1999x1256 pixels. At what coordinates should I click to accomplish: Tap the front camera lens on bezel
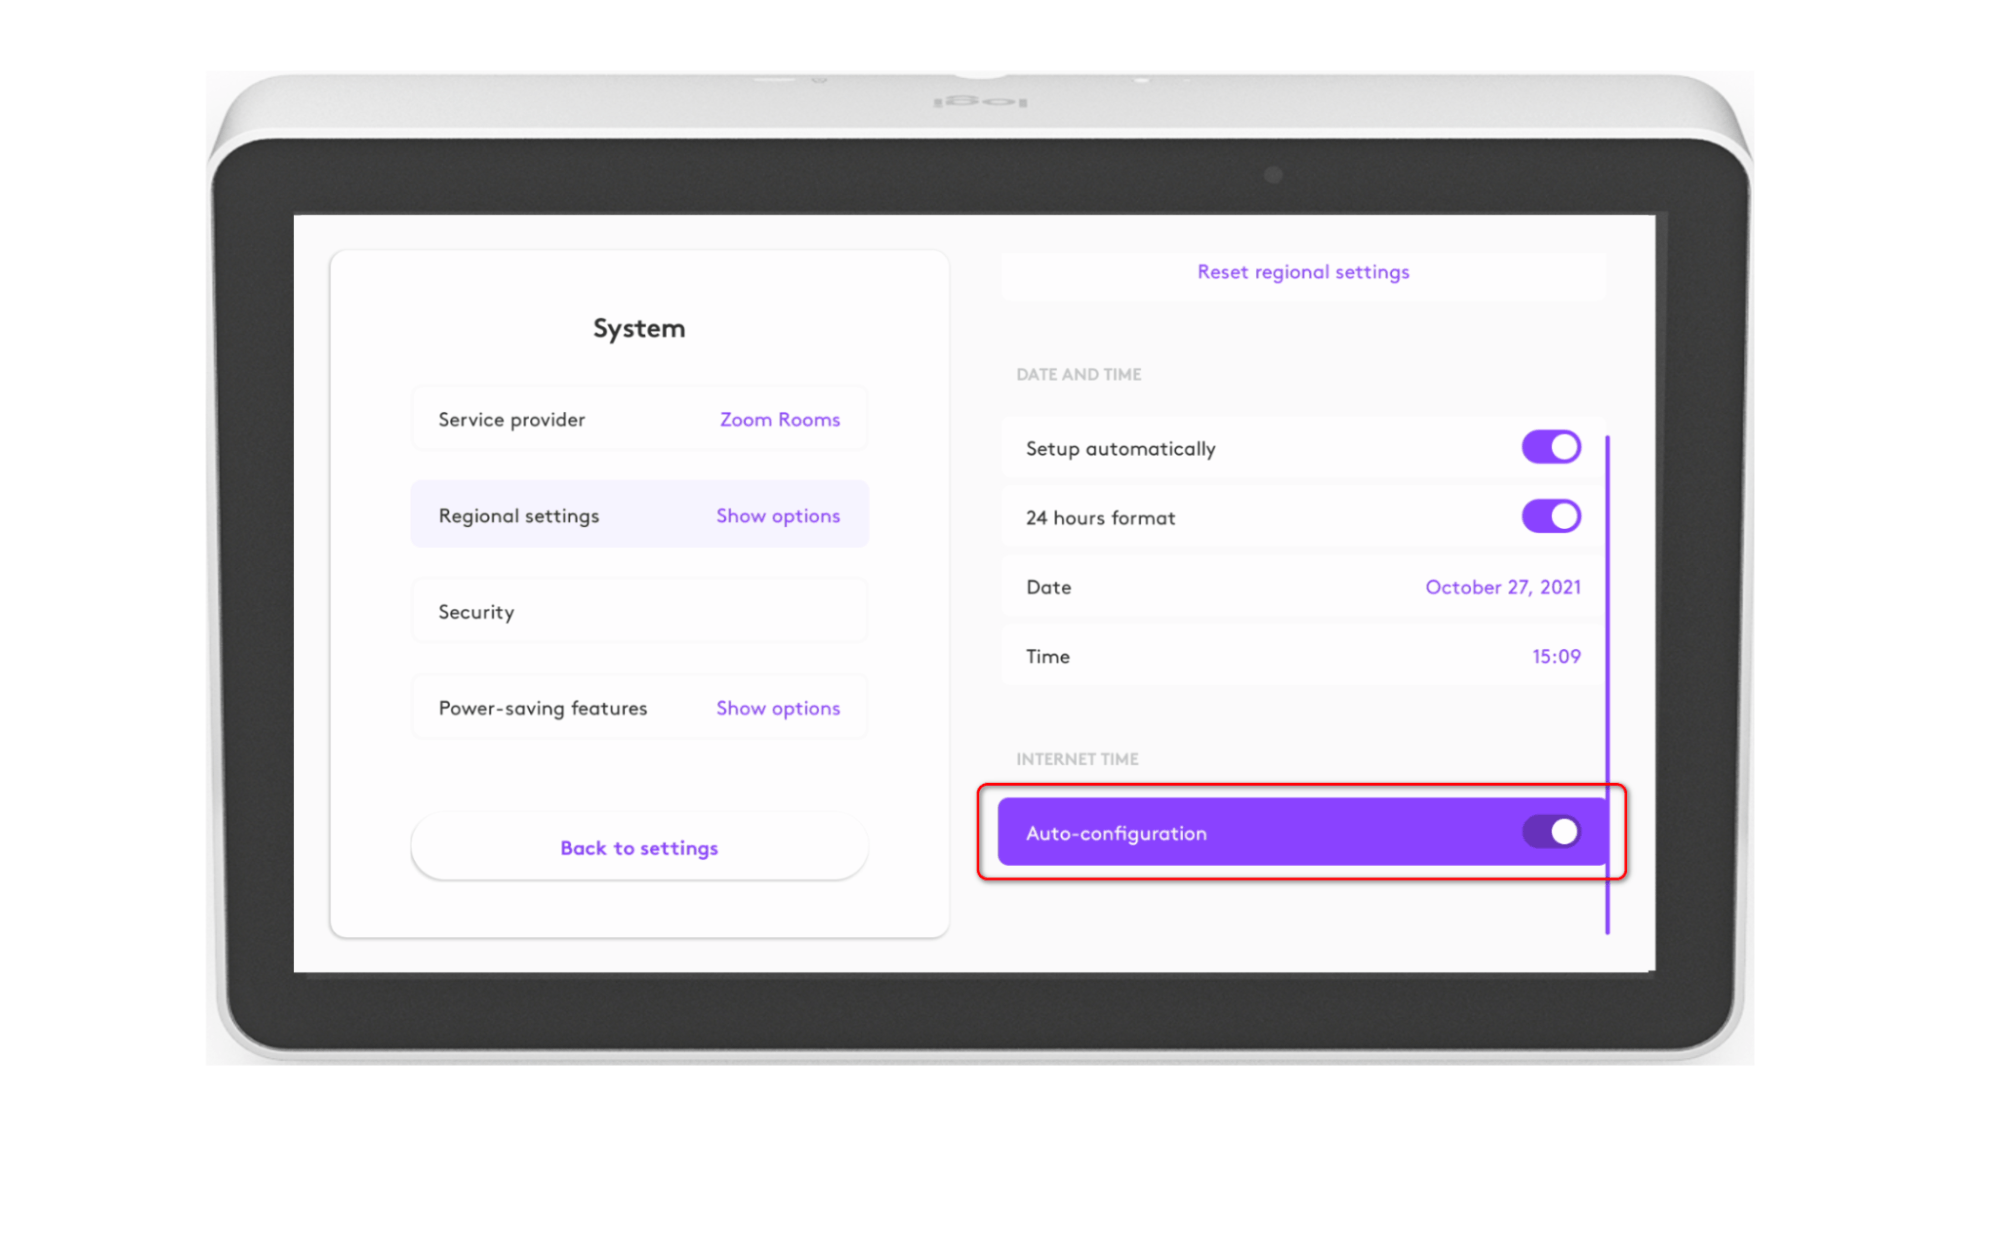click(1272, 175)
